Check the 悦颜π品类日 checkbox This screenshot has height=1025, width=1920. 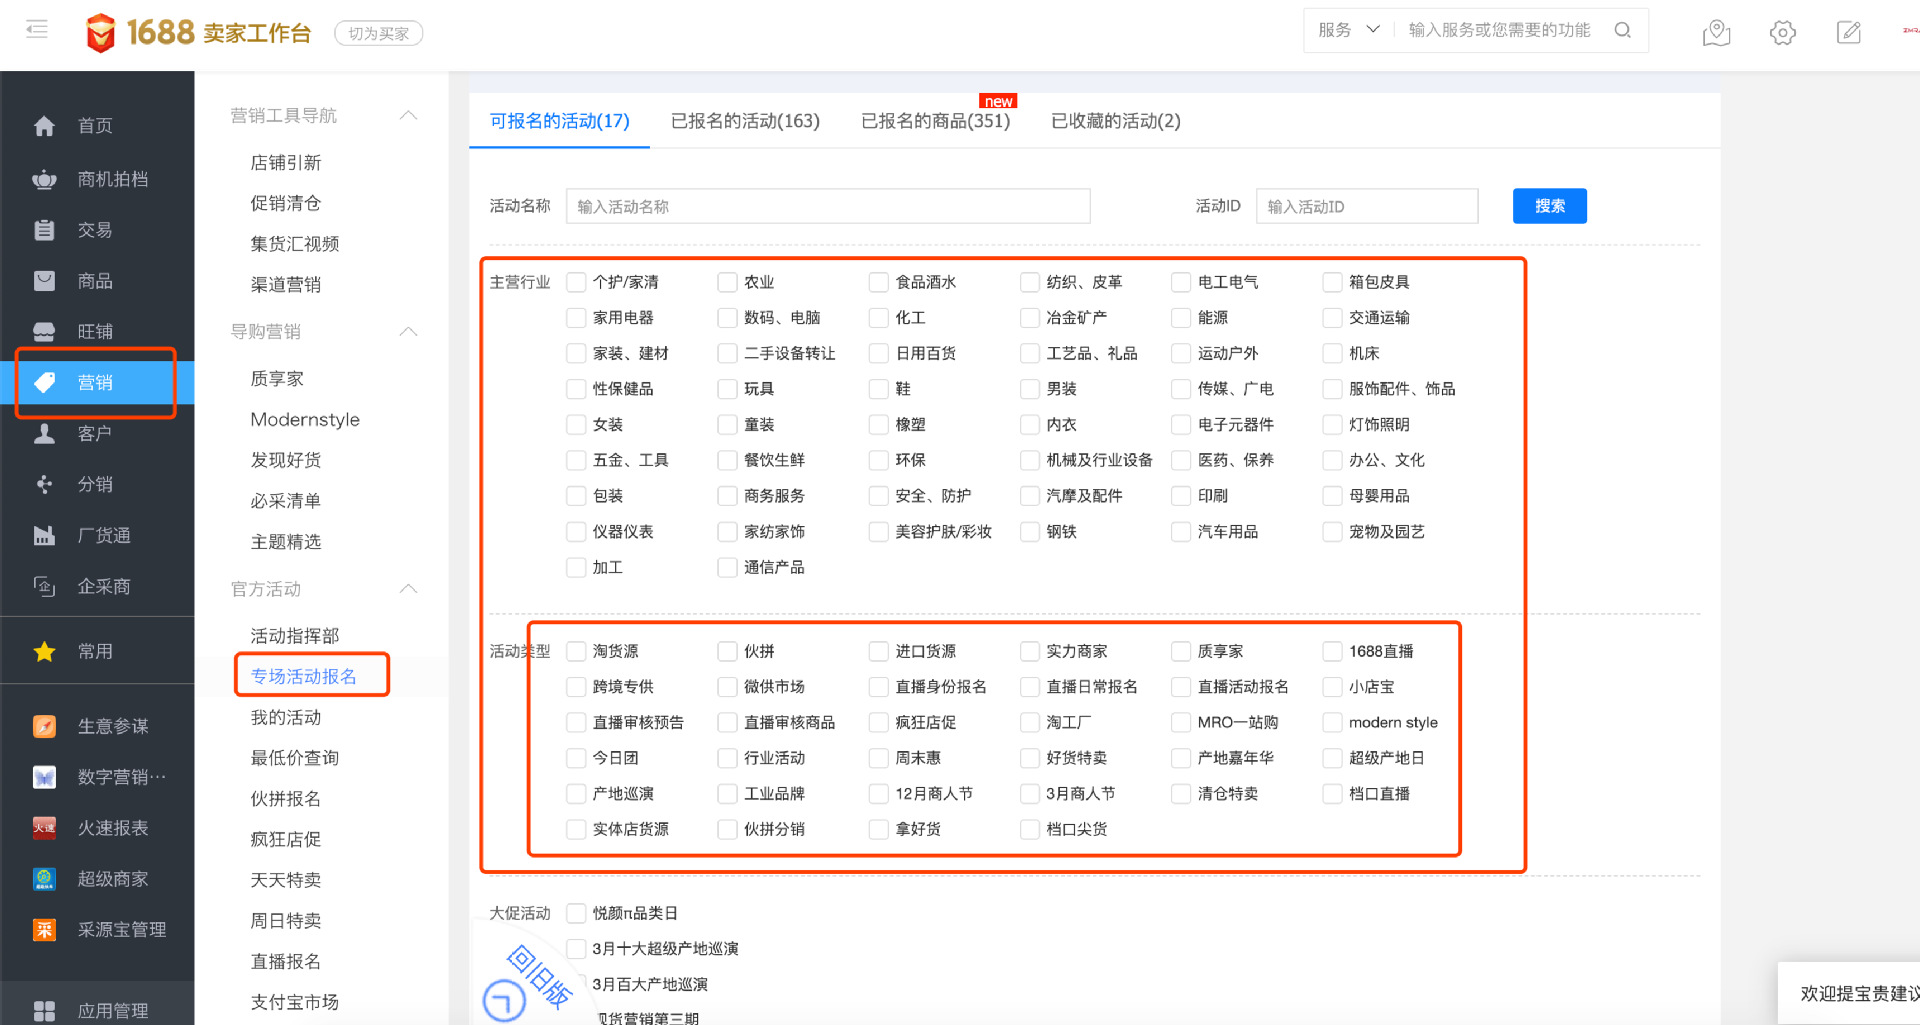click(576, 913)
